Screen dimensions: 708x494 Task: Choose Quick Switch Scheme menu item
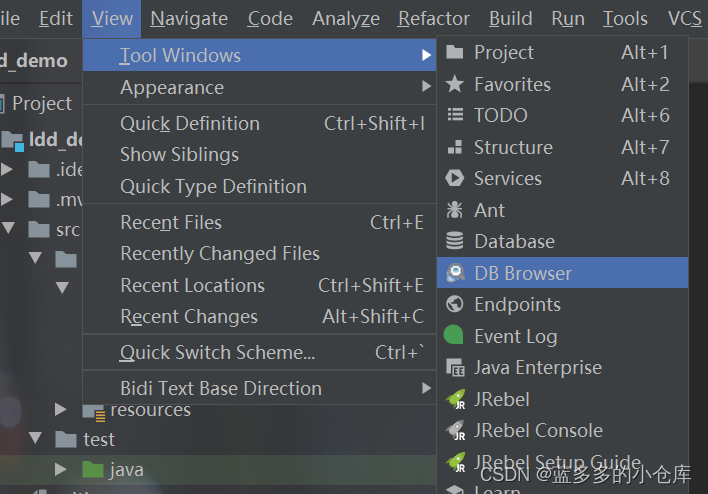point(260,352)
